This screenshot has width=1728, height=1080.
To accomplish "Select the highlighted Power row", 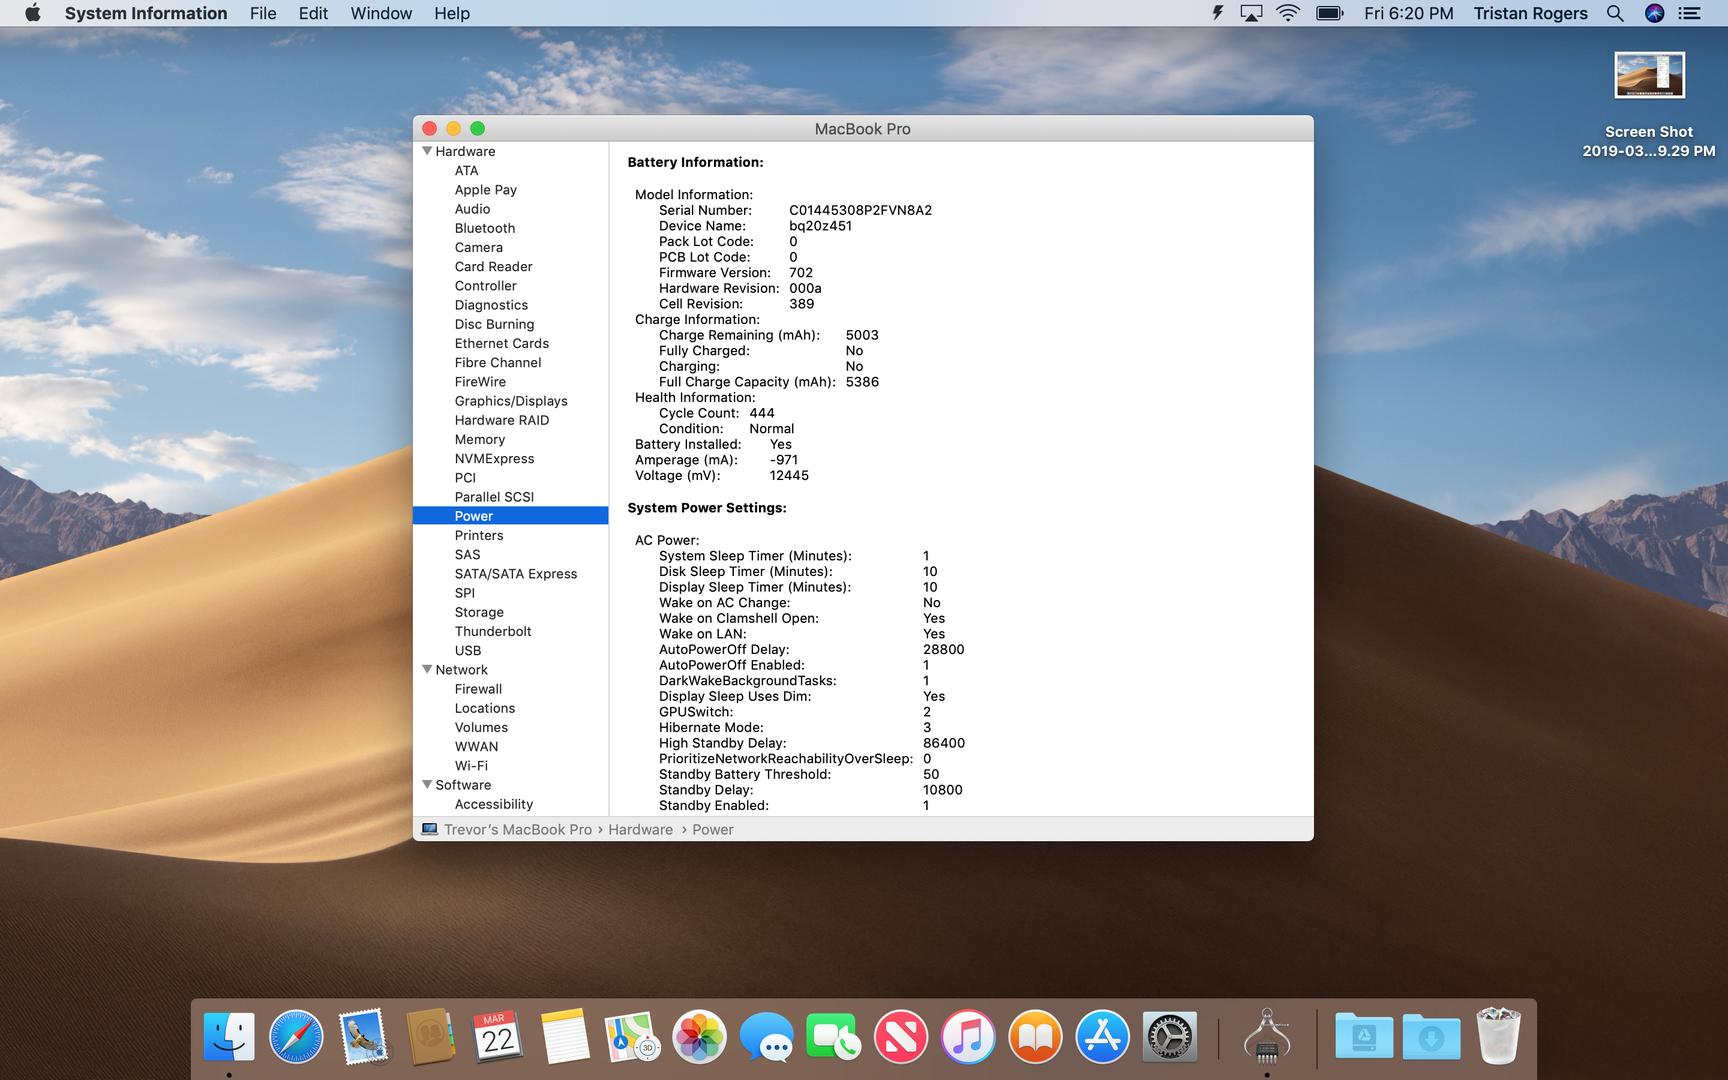I will click(x=510, y=516).
